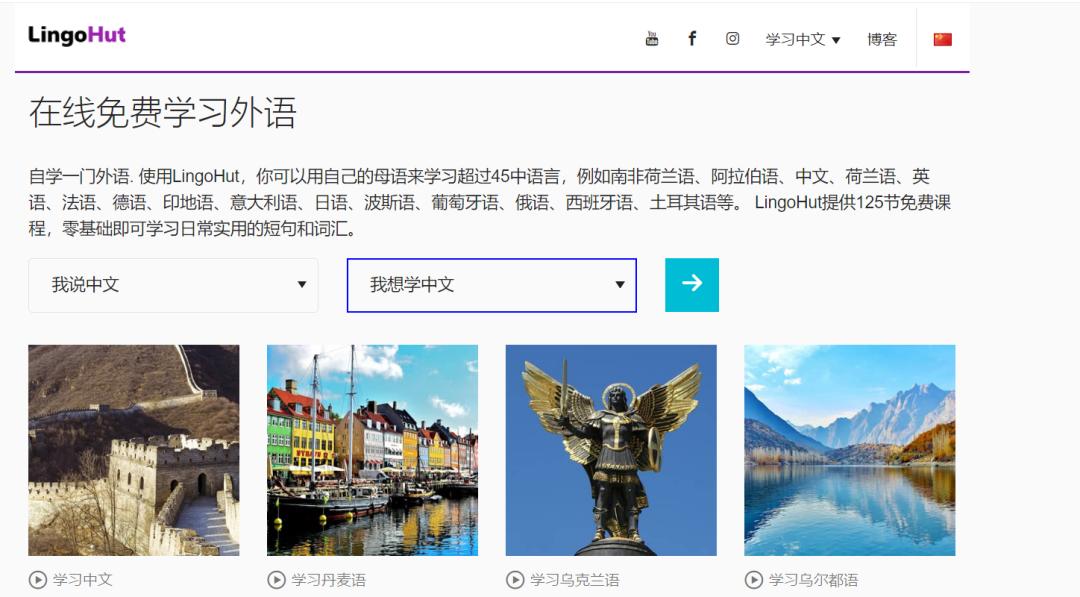Image resolution: width=1080 pixels, height=597 pixels.
Task: Open LingoHut's YouTube channel
Action: pyautogui.click(x=651, y=38)
